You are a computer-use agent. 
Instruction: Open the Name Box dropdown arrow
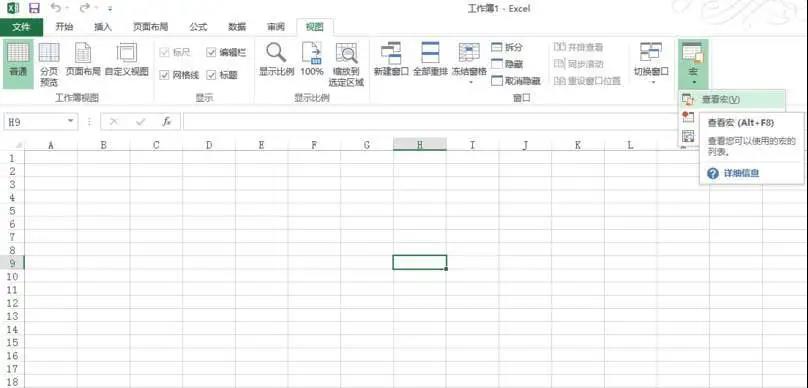(71, 122)
